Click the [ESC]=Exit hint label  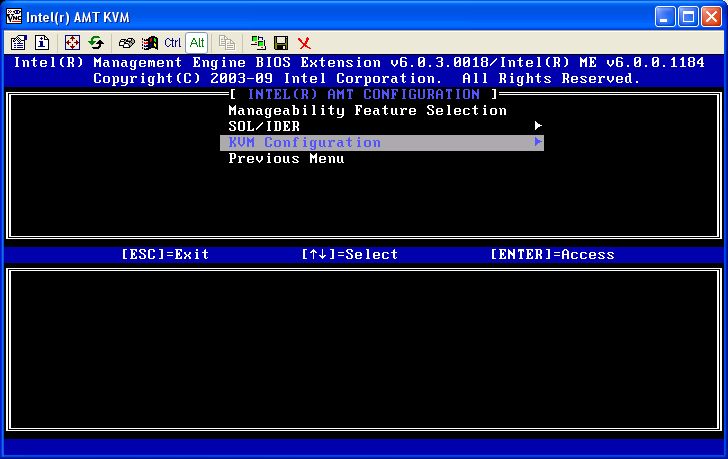point(165,254)
